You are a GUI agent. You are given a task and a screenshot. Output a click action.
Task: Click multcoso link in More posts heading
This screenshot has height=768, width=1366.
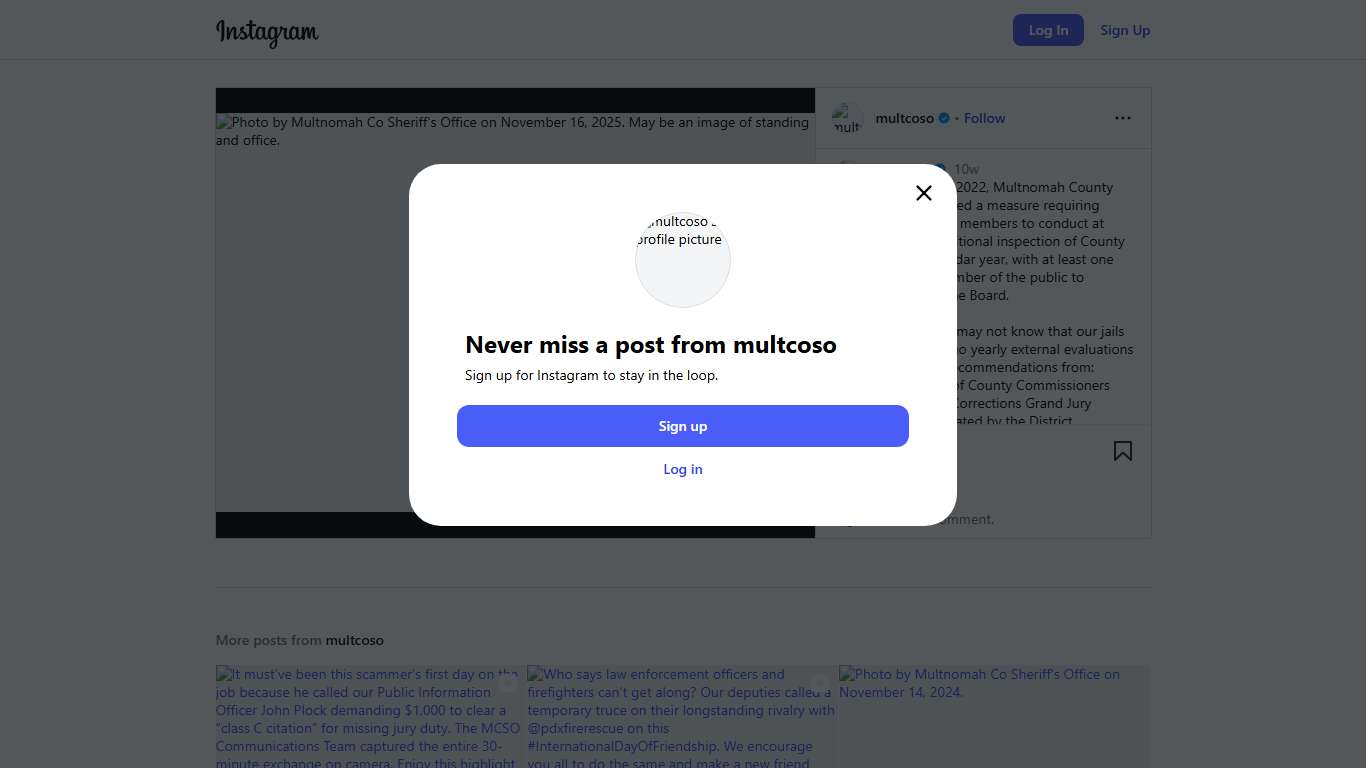pyautogui.click(x=355, y=640)
